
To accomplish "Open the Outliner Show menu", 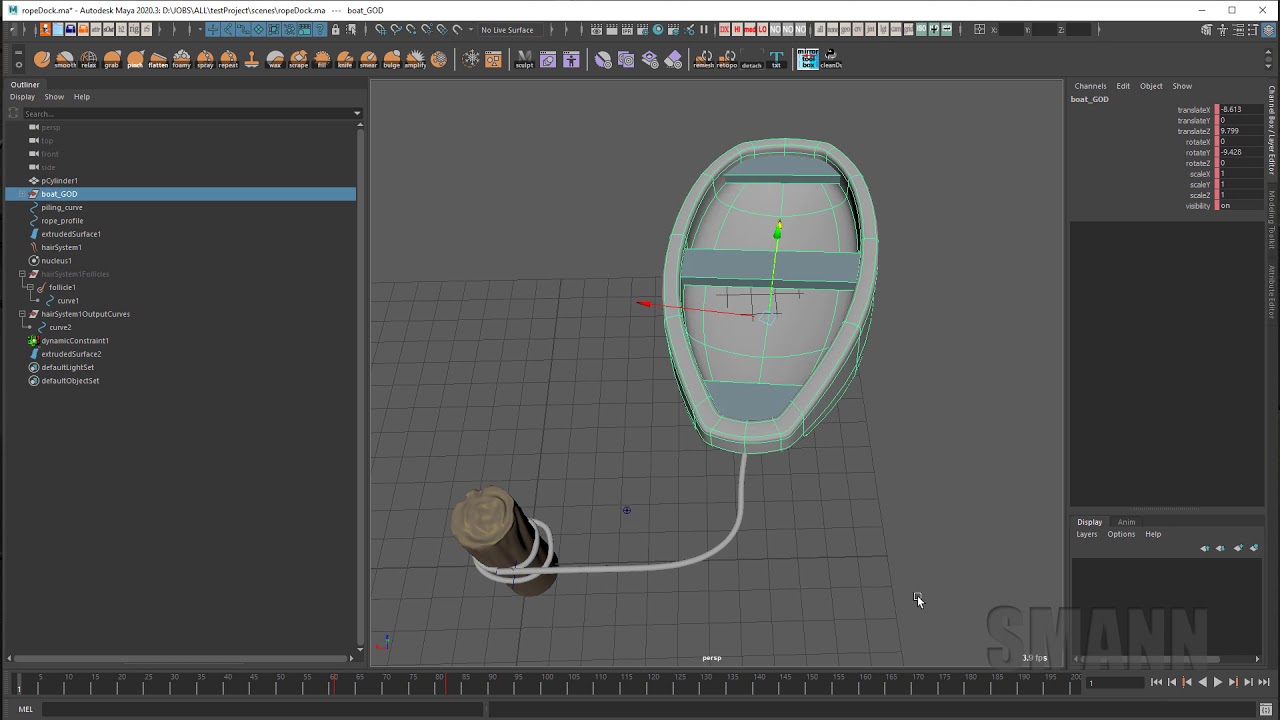I will 54,97.
